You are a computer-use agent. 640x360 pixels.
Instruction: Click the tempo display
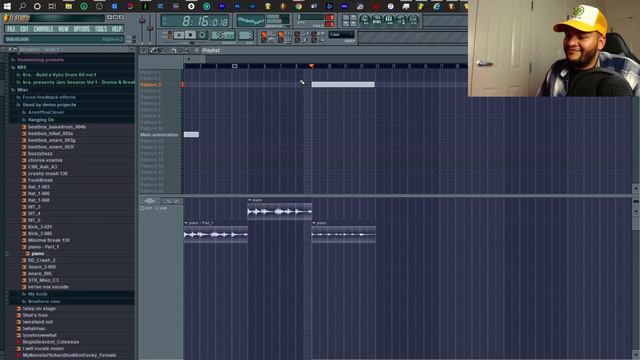pyautogui.click(x=223, y=36)
